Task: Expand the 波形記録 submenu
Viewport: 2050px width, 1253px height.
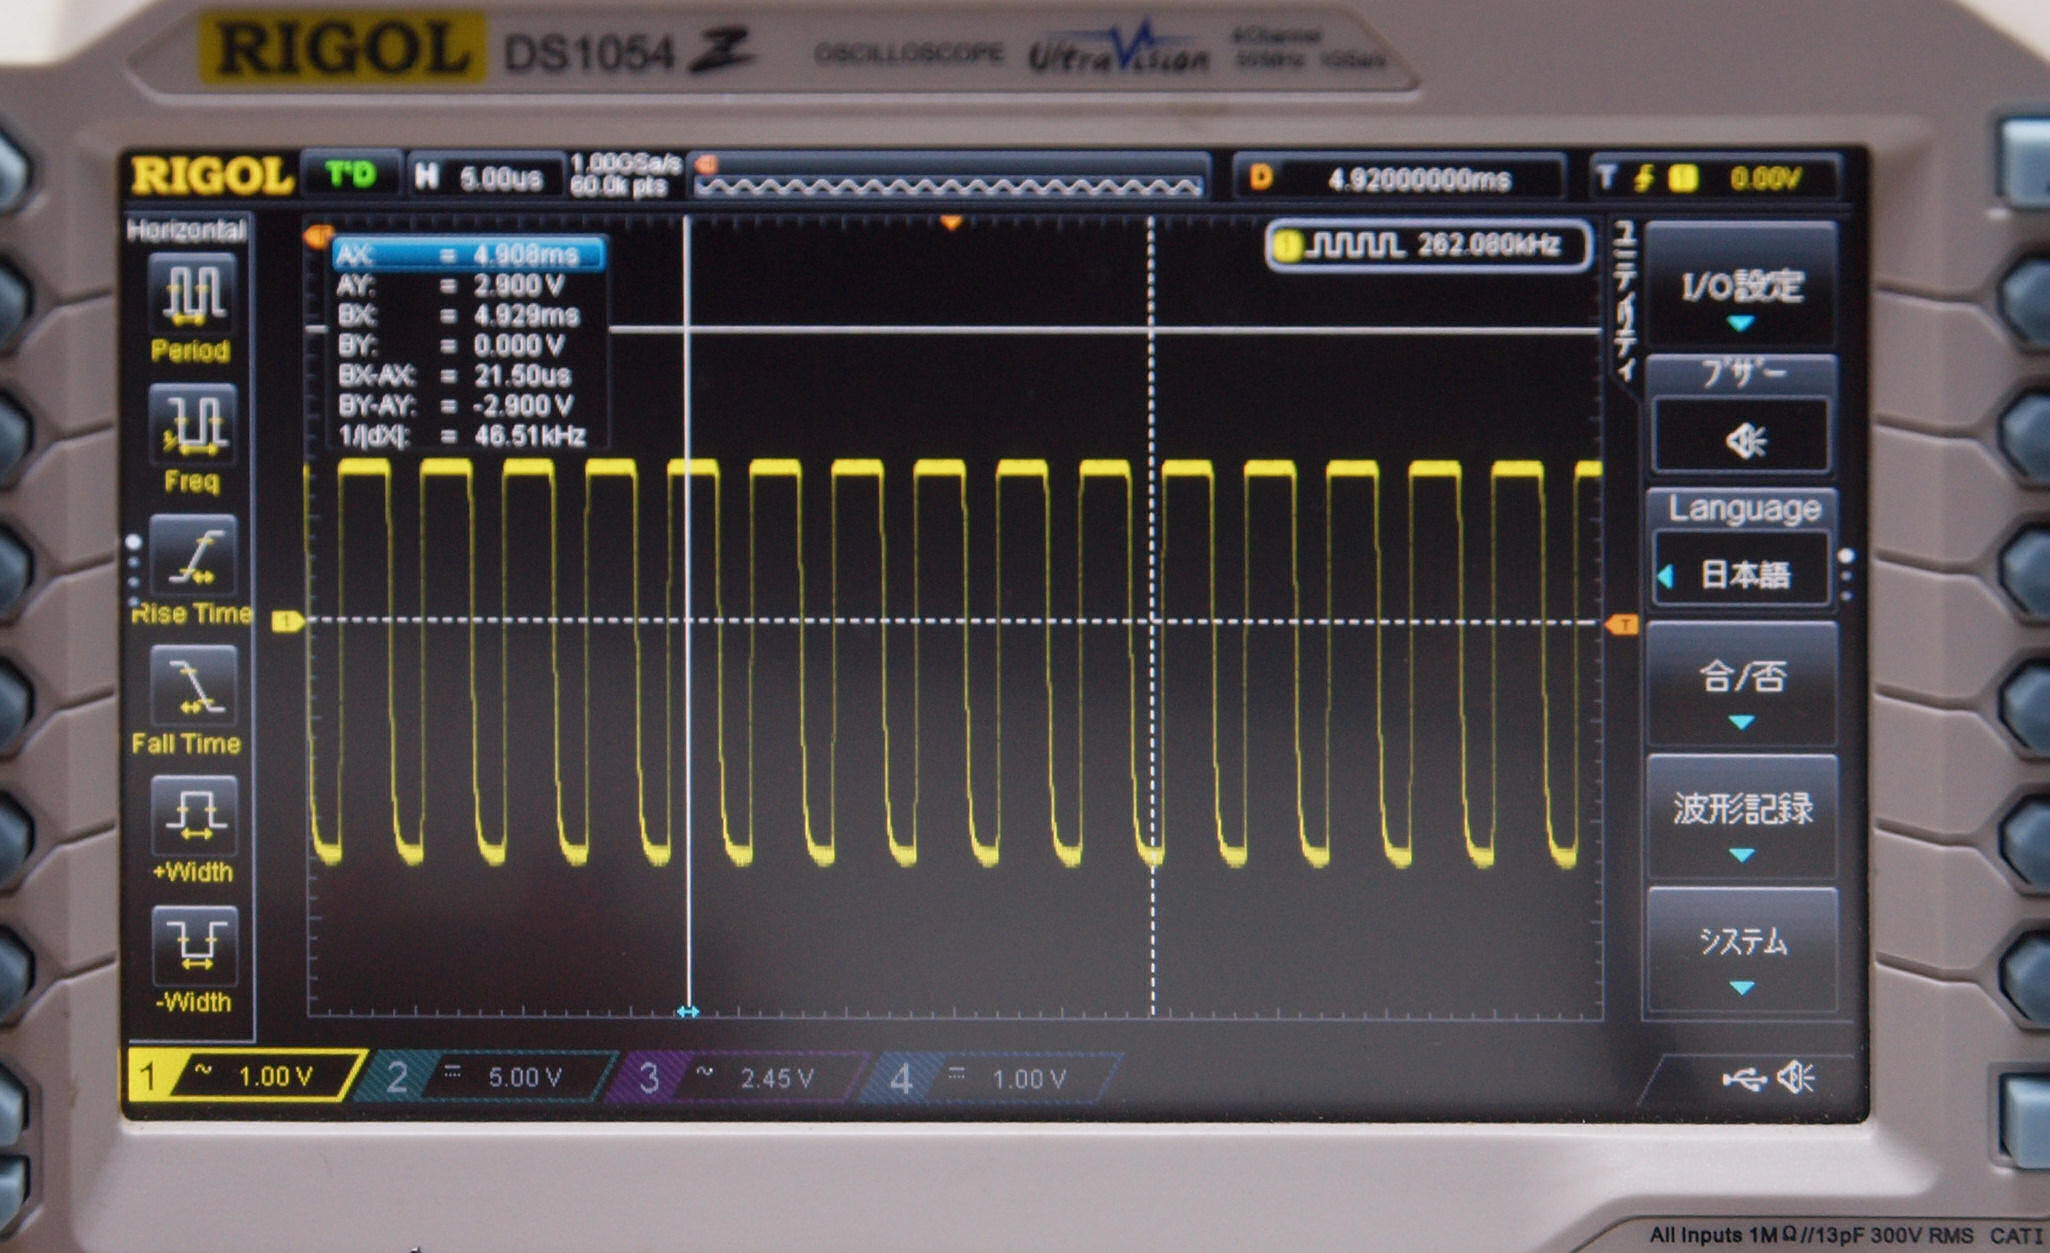Action: [x=1741, y=812]
